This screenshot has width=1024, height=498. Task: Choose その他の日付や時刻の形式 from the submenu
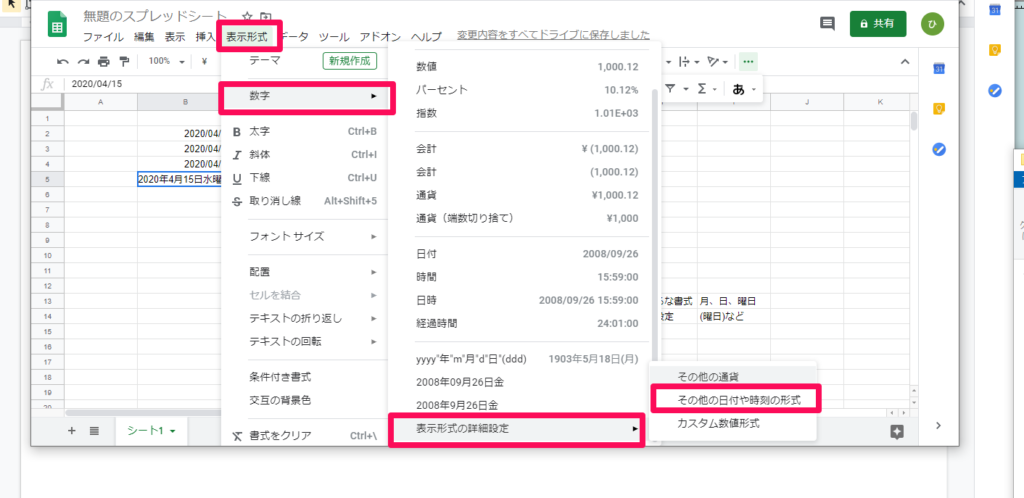coord(734,400)
